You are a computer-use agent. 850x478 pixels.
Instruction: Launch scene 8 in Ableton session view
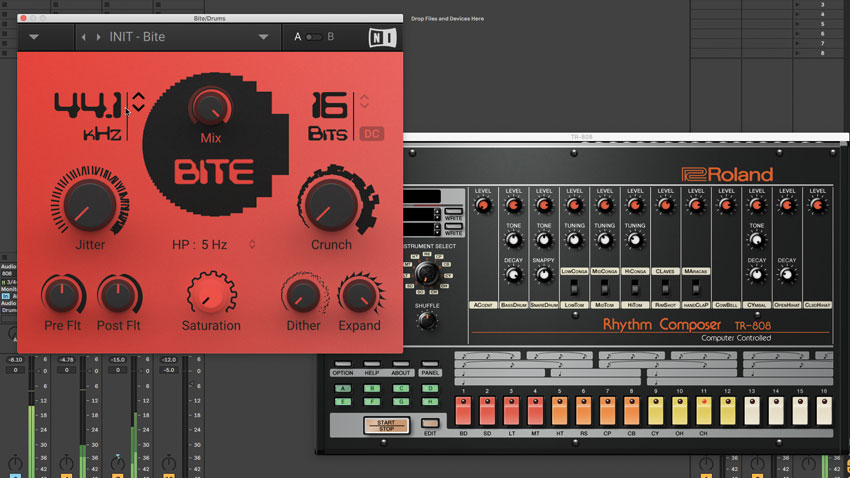point(797,53)
